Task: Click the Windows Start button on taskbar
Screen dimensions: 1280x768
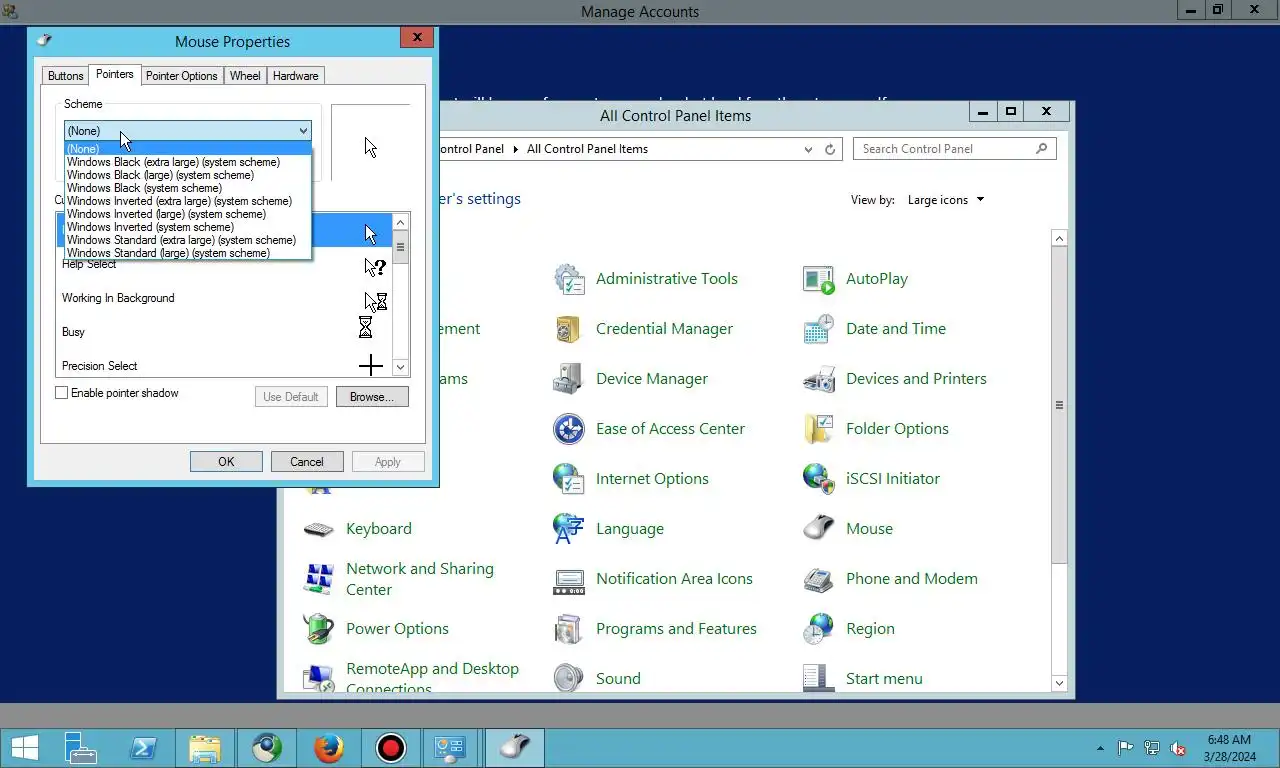Action: (24, 748)
